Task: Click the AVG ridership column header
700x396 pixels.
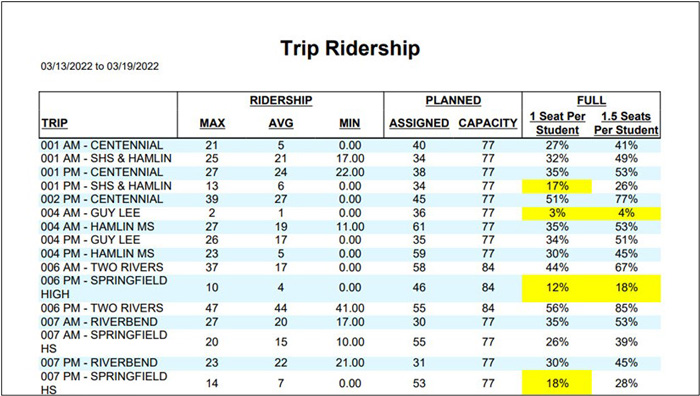Action: click(281, 123)
